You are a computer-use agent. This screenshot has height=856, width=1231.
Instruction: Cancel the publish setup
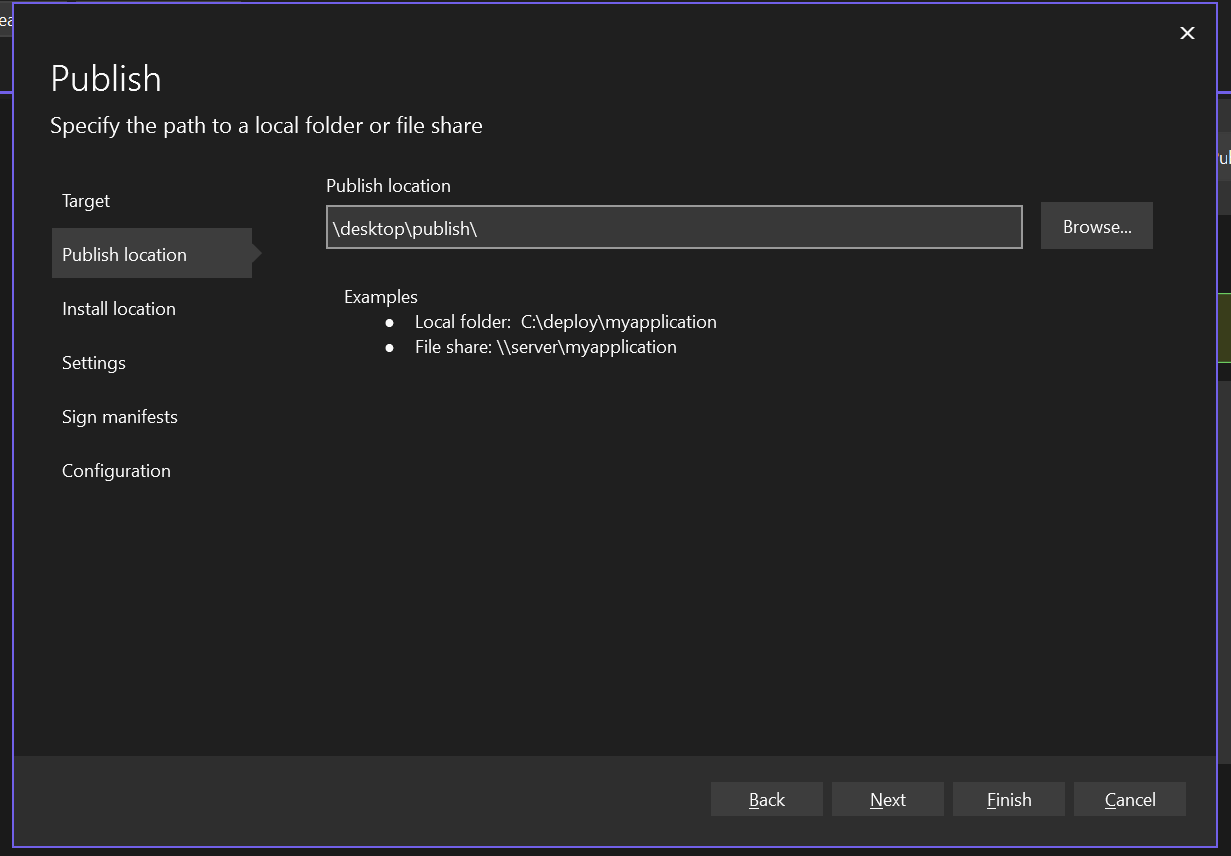point(1129,799)
